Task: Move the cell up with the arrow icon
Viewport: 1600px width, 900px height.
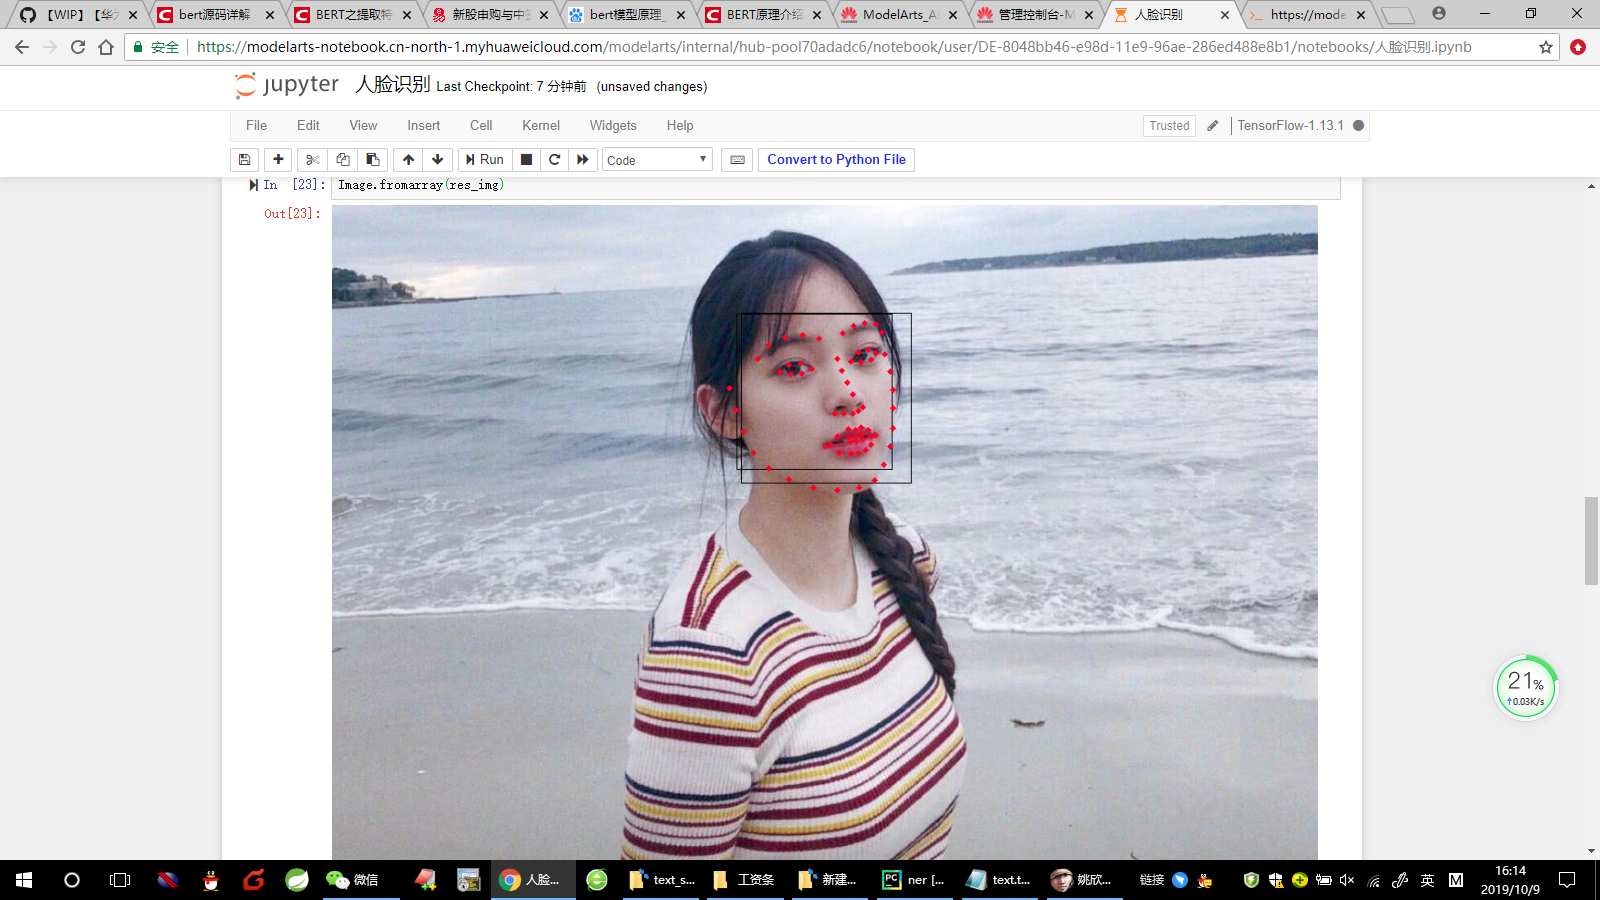Action: tap(408, 160)
